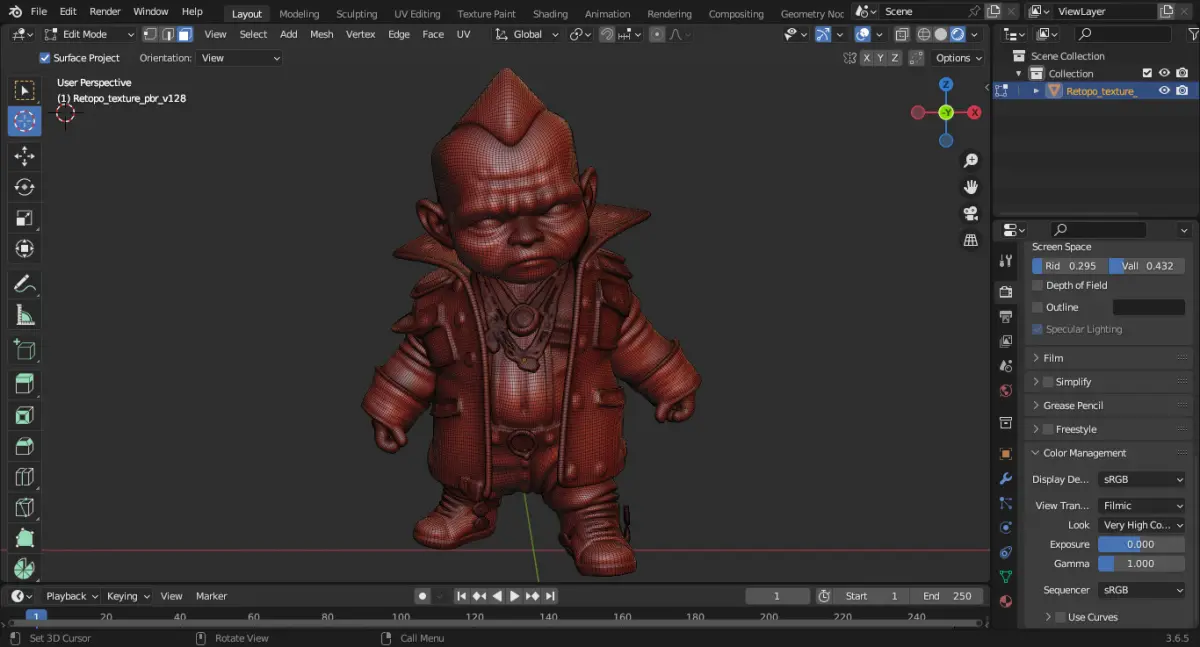Open the Render menu
Image resolution: width=1200 pixels, height=647 pixels.
click(x=105, y=12)
